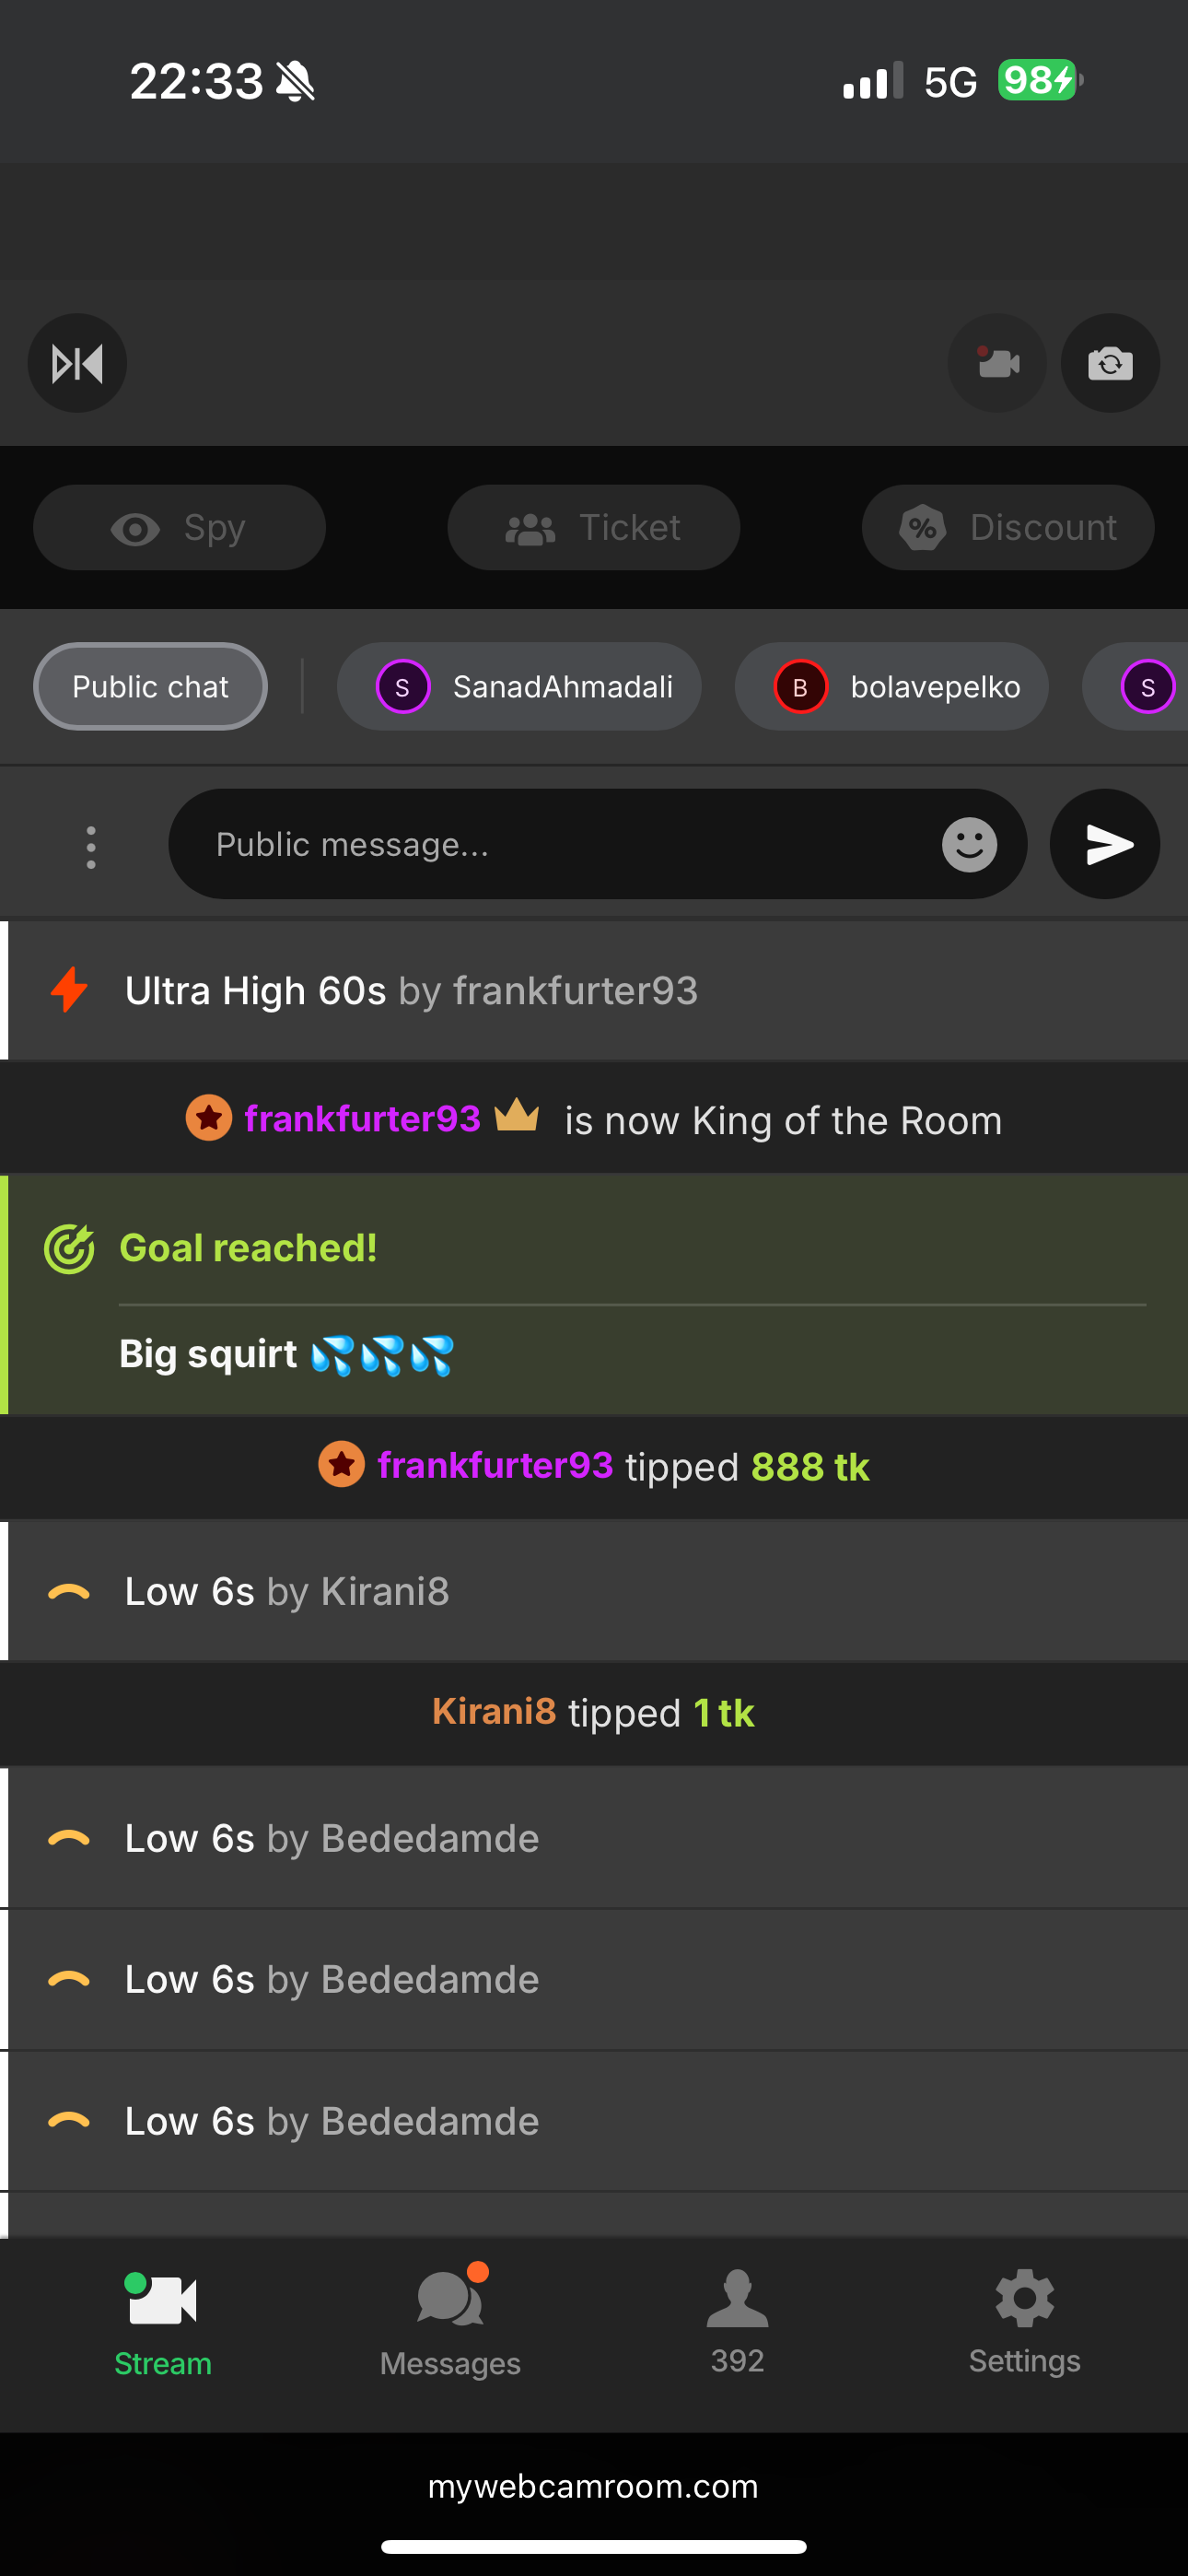
Task: Select the Stream tab
Action: [163, 2322]
